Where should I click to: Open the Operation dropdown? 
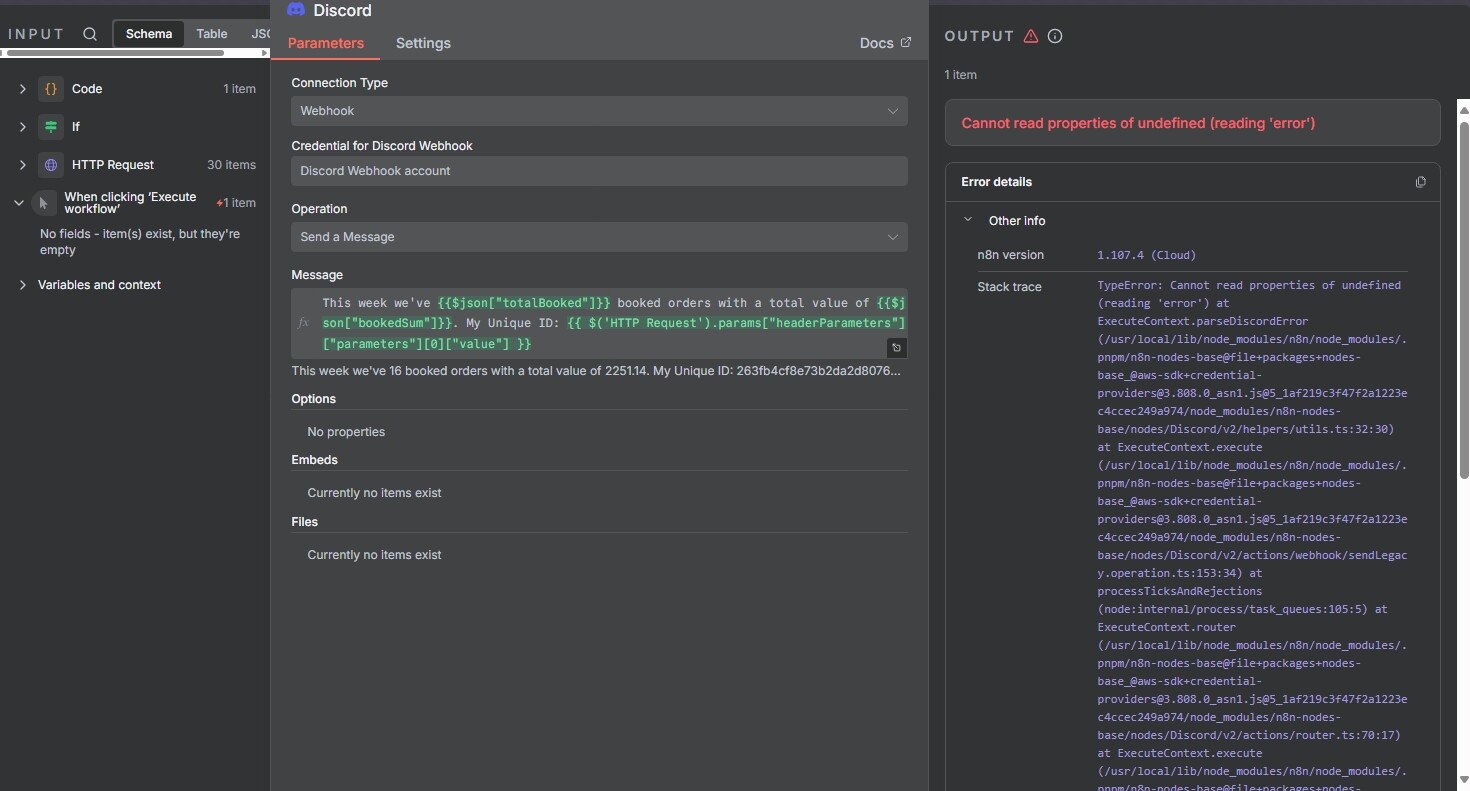599,237
